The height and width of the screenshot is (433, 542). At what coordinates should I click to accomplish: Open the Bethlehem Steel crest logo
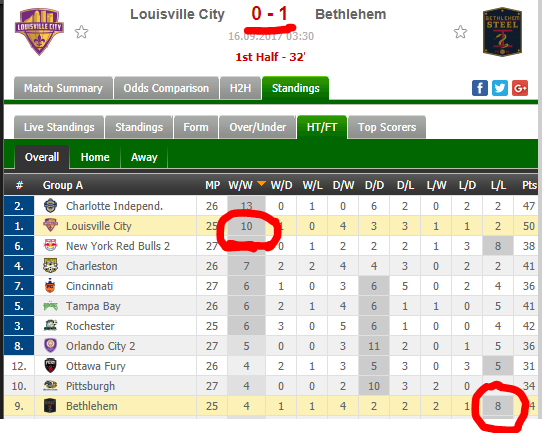click(502, 32)
